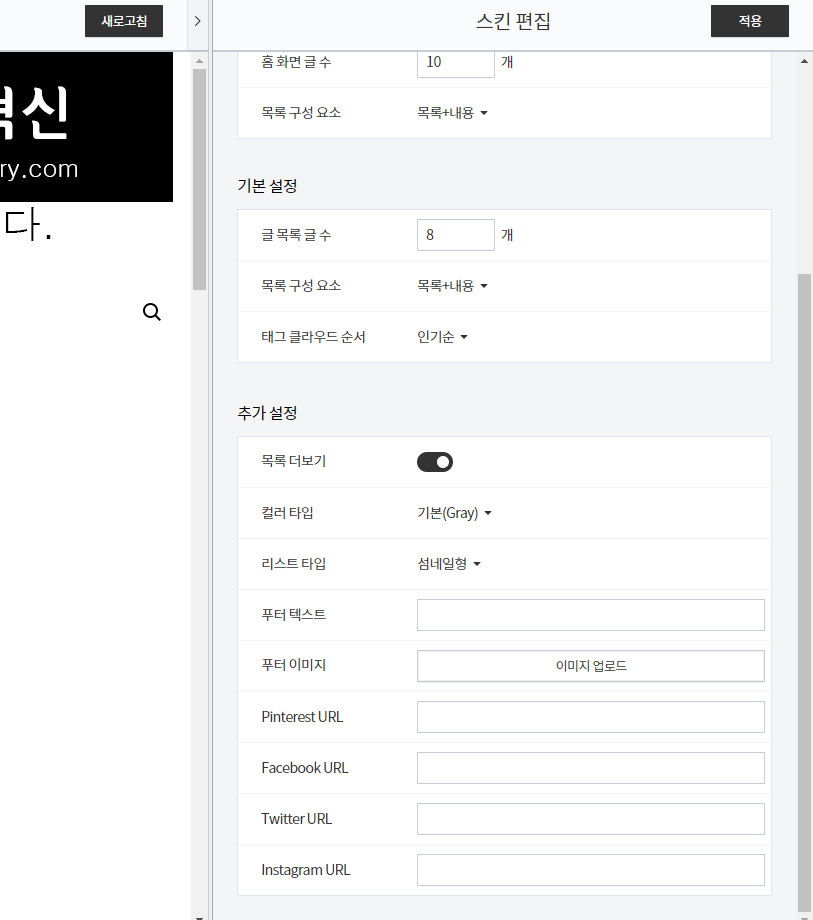Click the 기본 설정 section heading
The width and height of the screenshot is (813, 920).
267,186
